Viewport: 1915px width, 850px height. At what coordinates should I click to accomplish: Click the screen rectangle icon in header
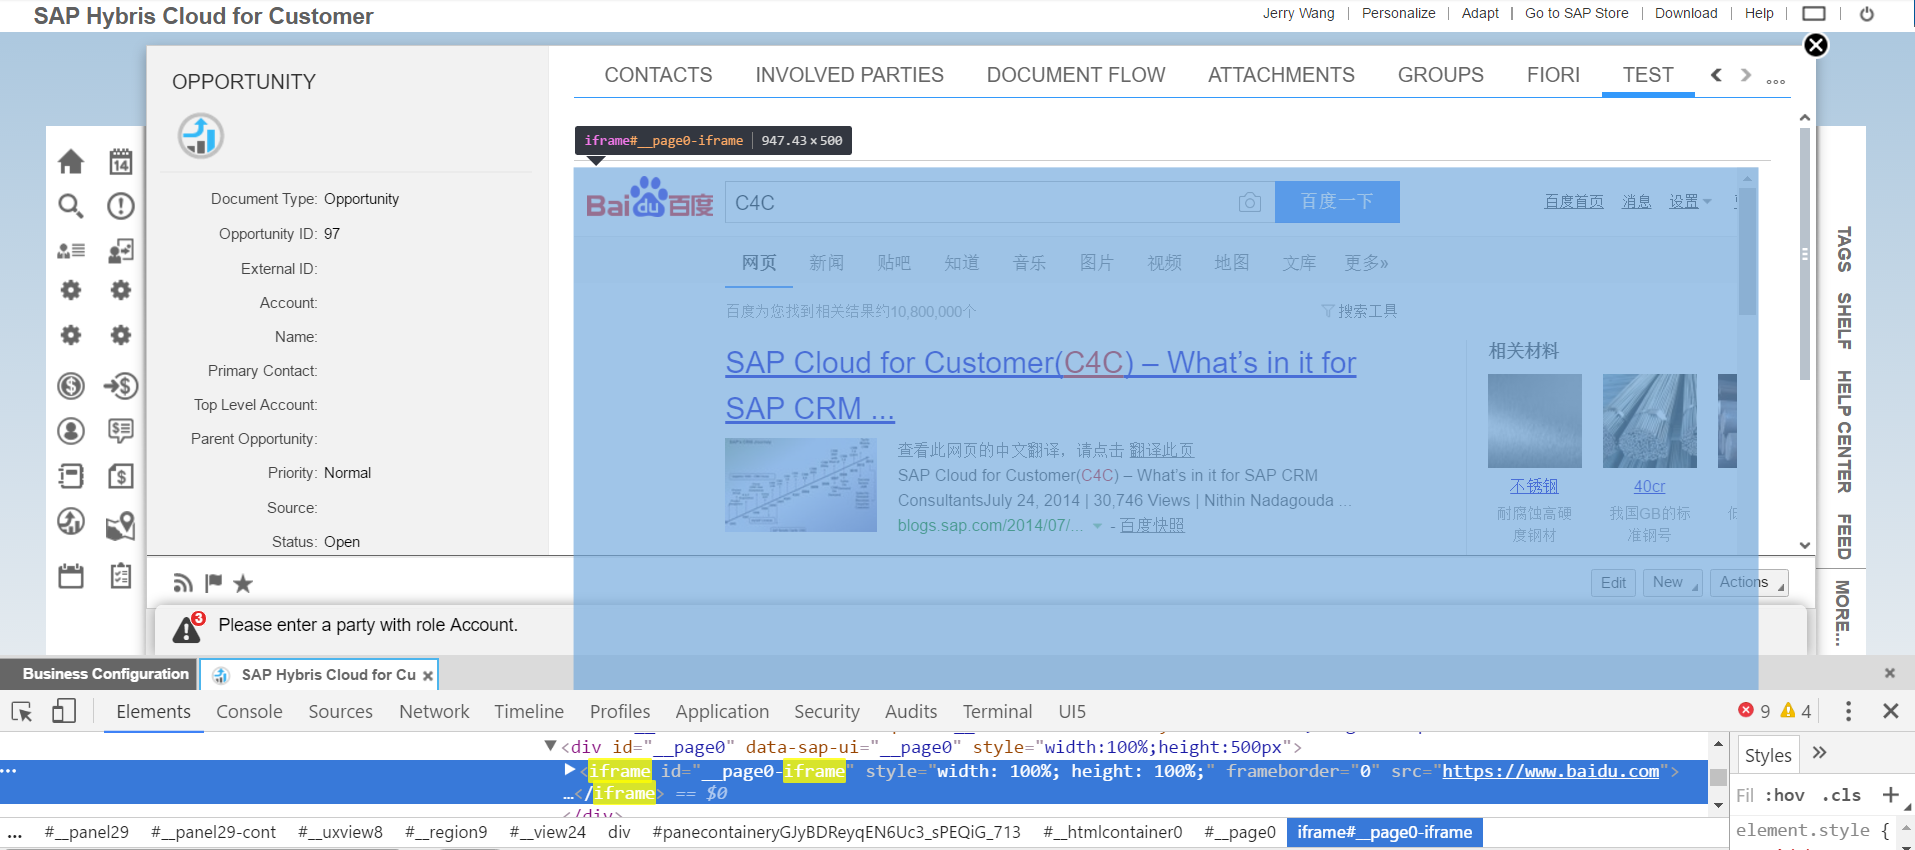tap(1814, 14)
